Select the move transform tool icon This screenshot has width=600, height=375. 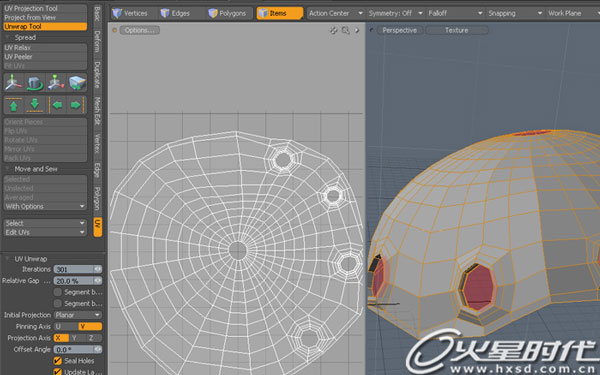[x=14, y=83]
